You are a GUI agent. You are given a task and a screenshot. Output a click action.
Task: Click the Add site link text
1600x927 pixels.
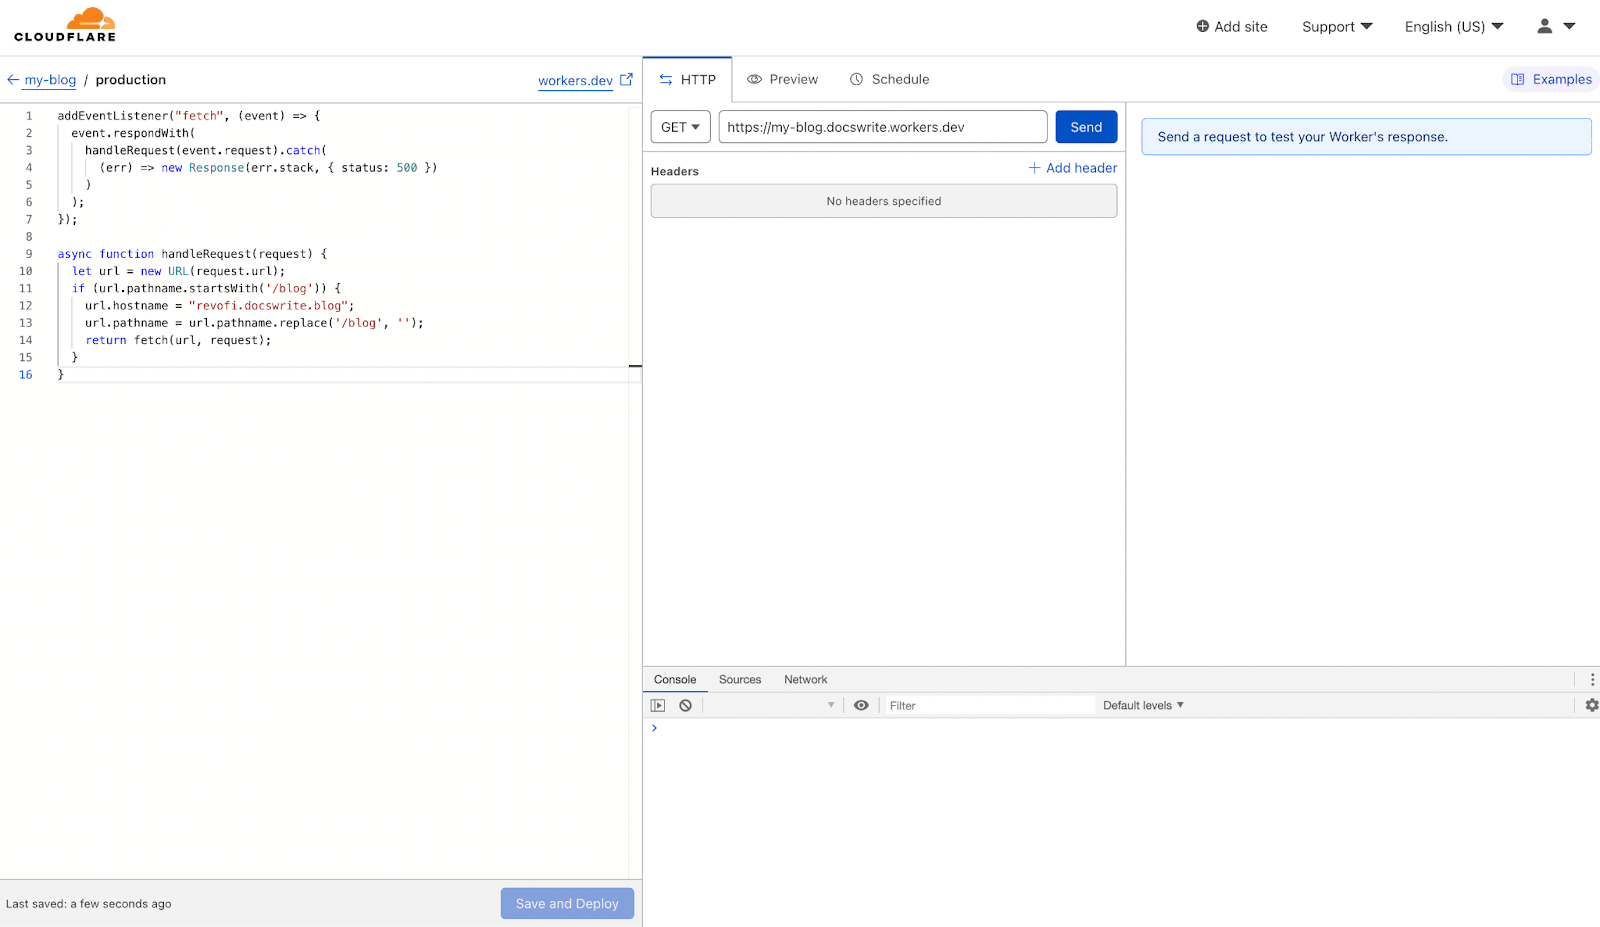tap(1241, 27)
